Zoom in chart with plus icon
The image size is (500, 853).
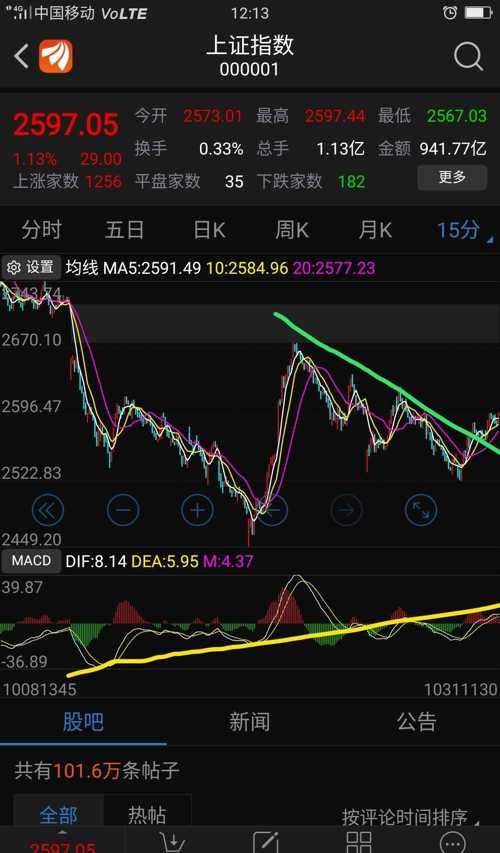point(197,510)
